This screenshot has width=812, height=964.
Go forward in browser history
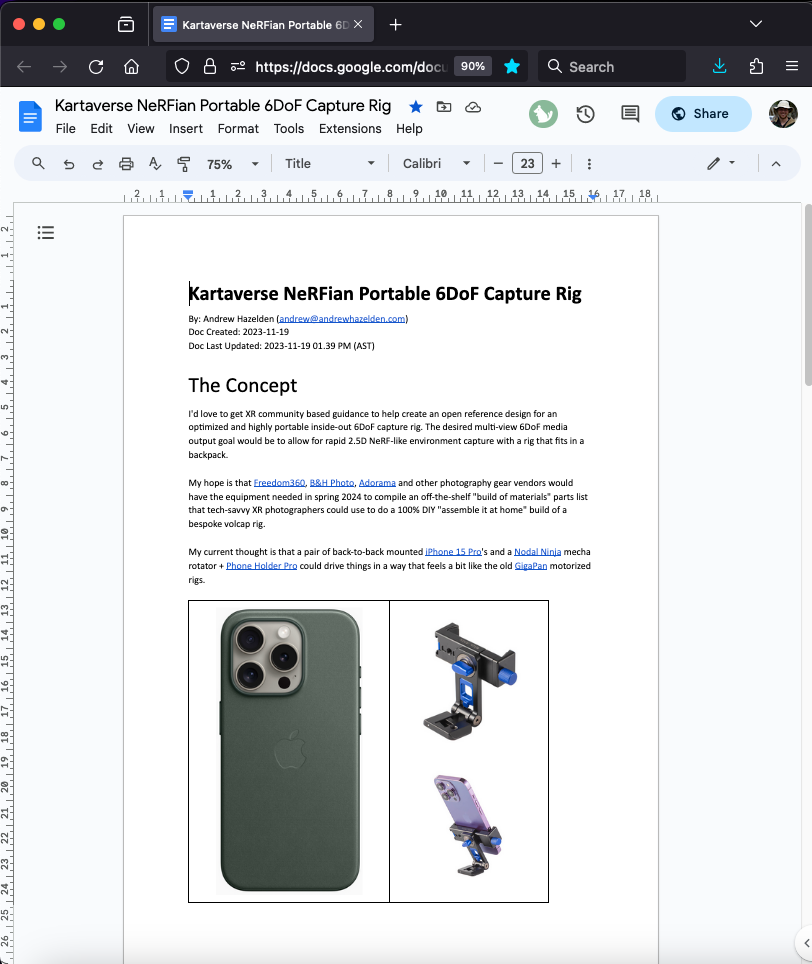pyautogui.click(x=60, y=66)
